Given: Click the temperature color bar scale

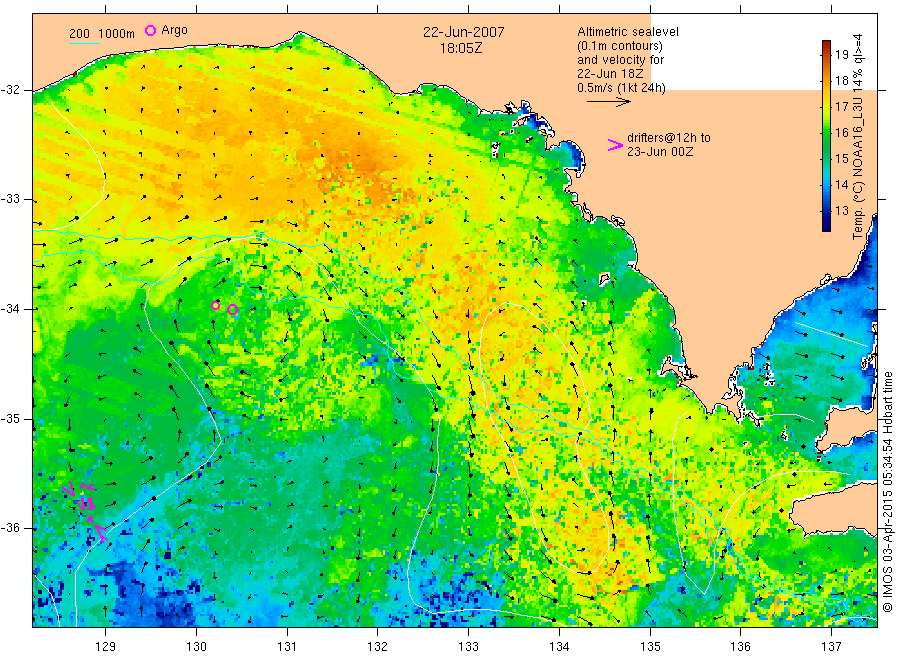Looking at the screenshot, I should (826, 136).
